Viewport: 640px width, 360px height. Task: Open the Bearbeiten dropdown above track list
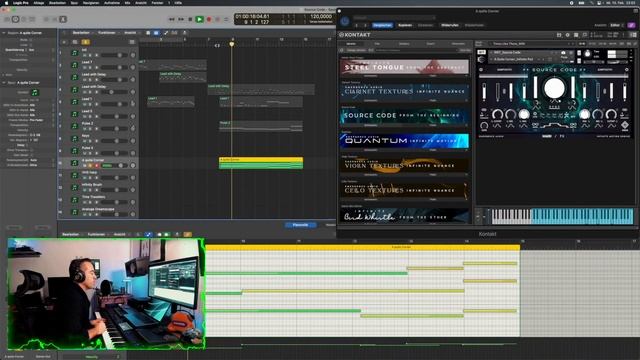click(x=82, y=33)
